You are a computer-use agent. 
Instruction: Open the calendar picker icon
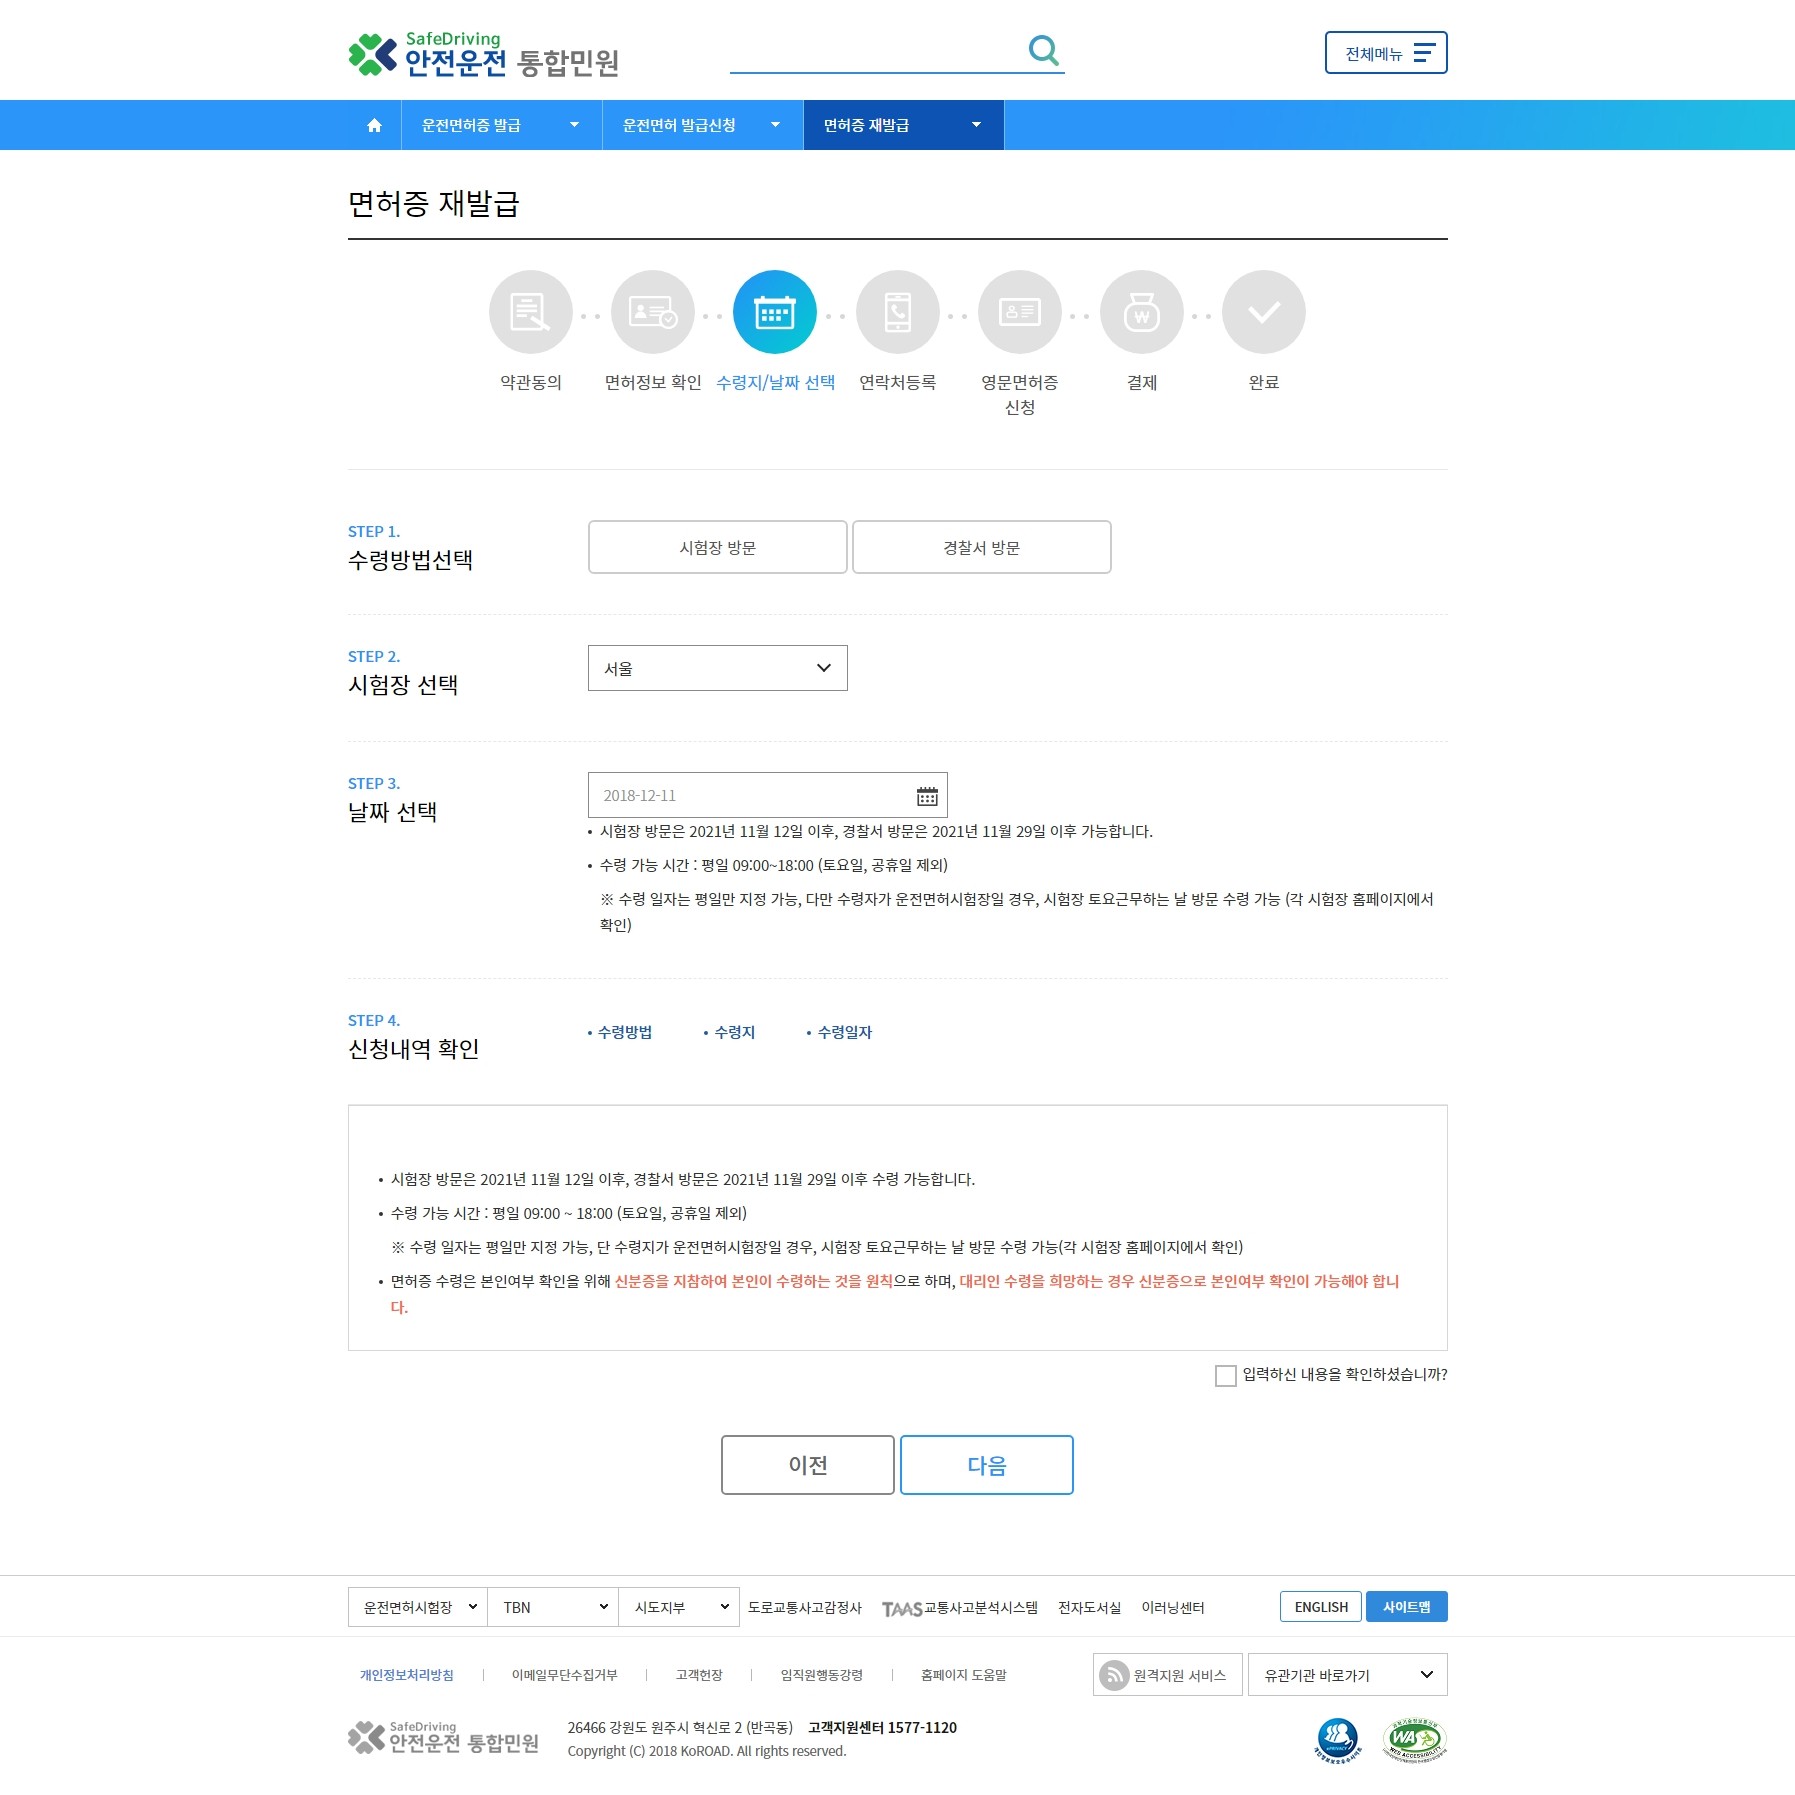tap(927, 796)
